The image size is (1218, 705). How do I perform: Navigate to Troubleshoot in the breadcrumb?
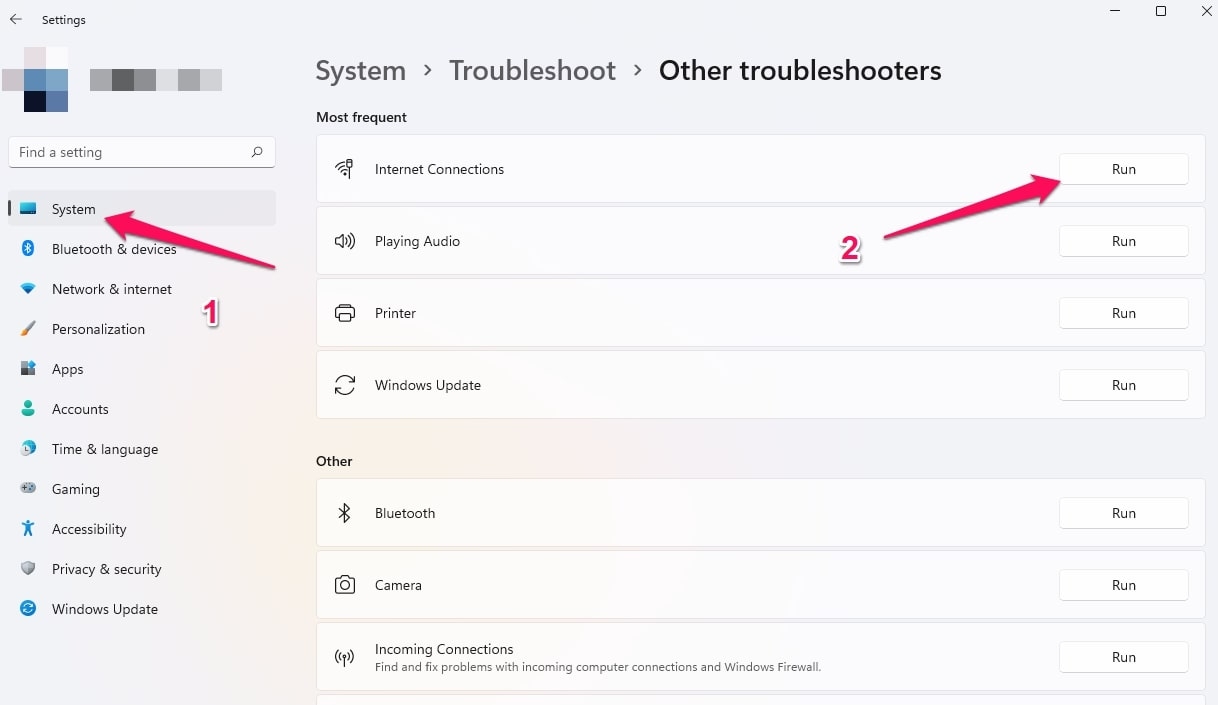[x=532, y=71]
